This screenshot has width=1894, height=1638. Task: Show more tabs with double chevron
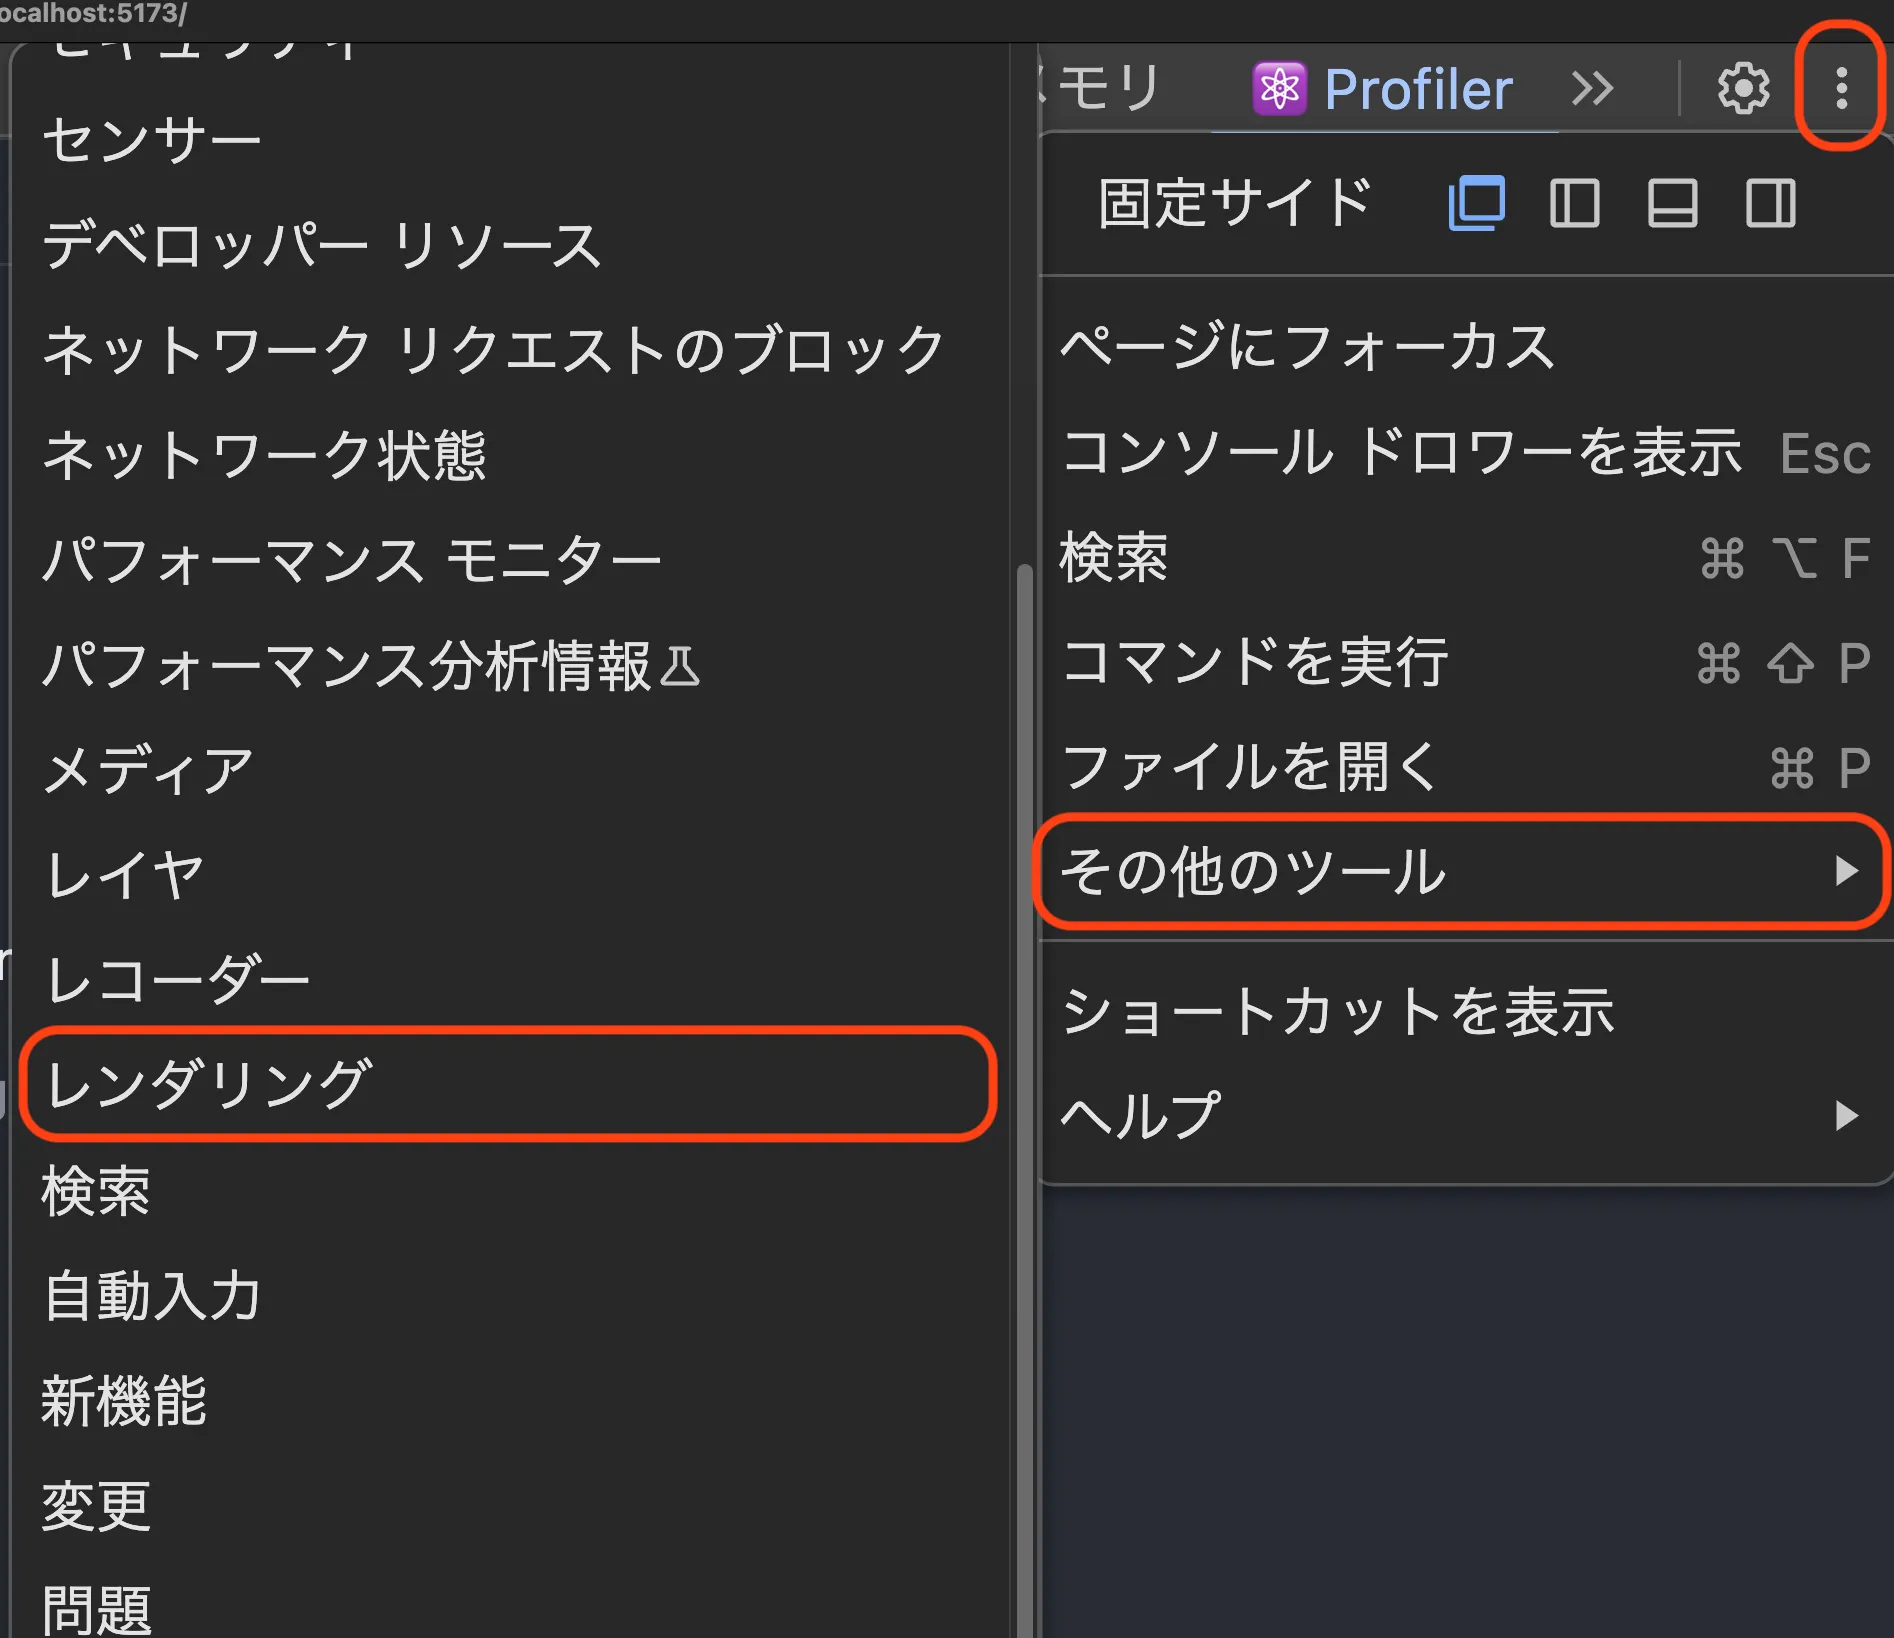pyautogui.click(x=1592, y=89)
